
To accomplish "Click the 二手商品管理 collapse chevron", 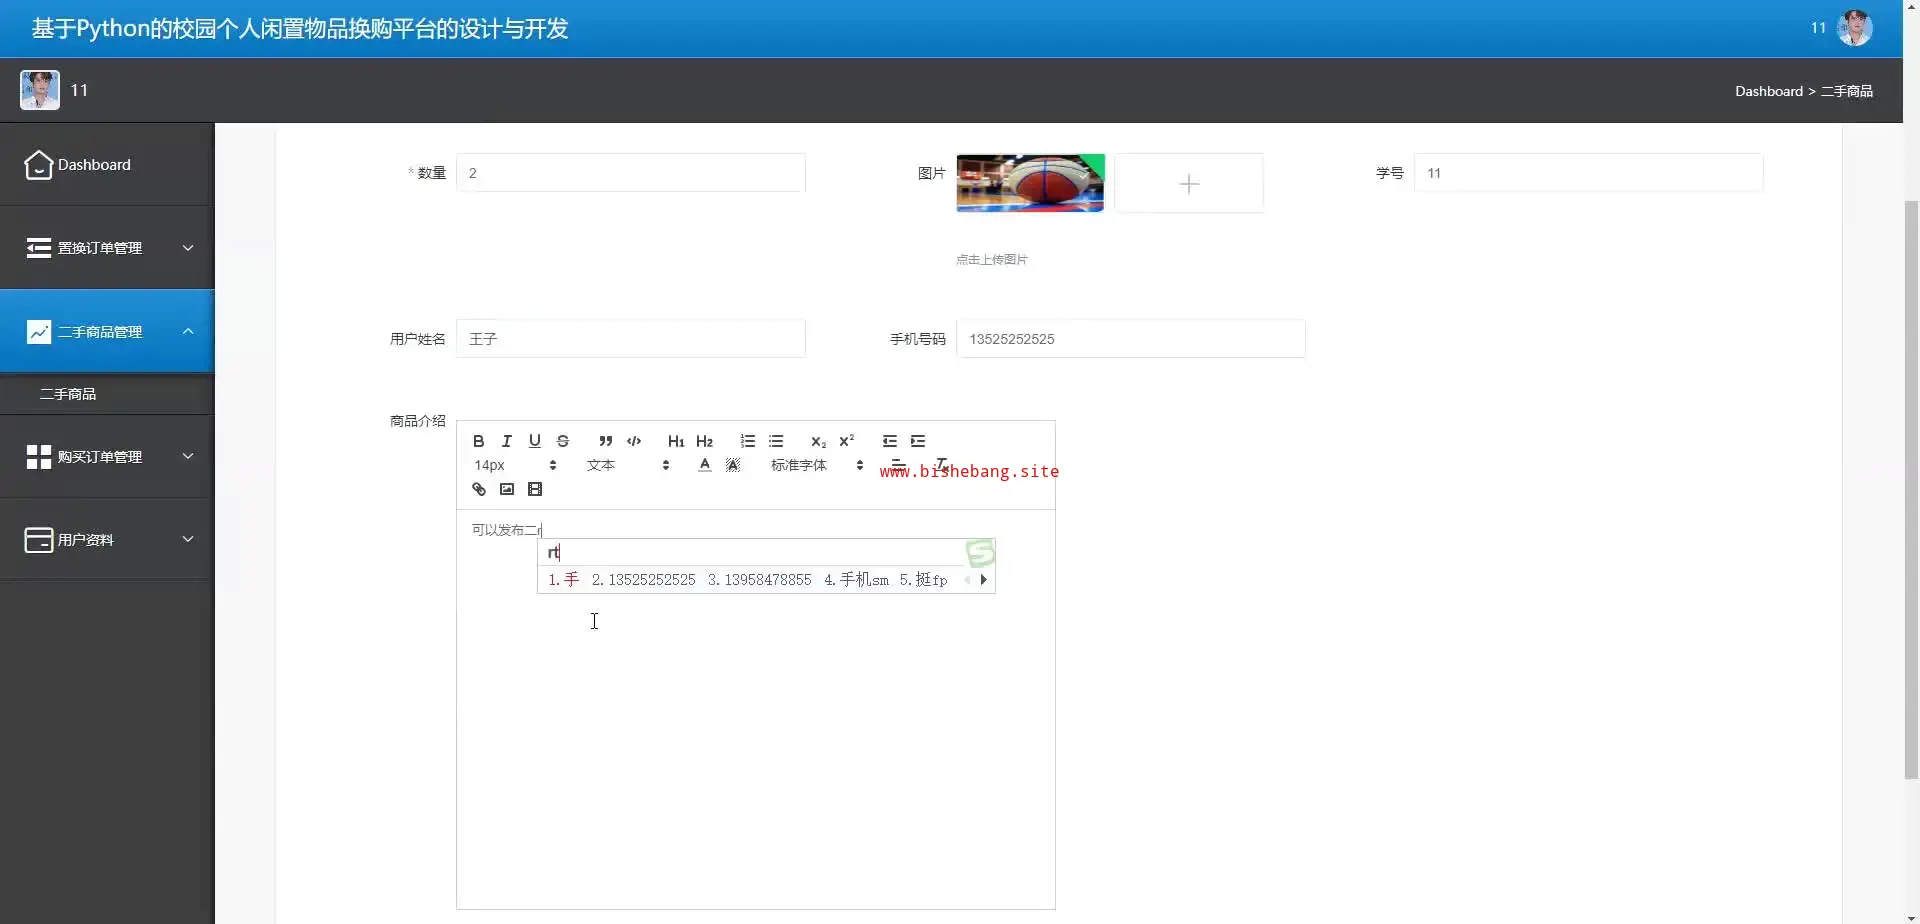I will pyautogui.click(x=187, y=331).
